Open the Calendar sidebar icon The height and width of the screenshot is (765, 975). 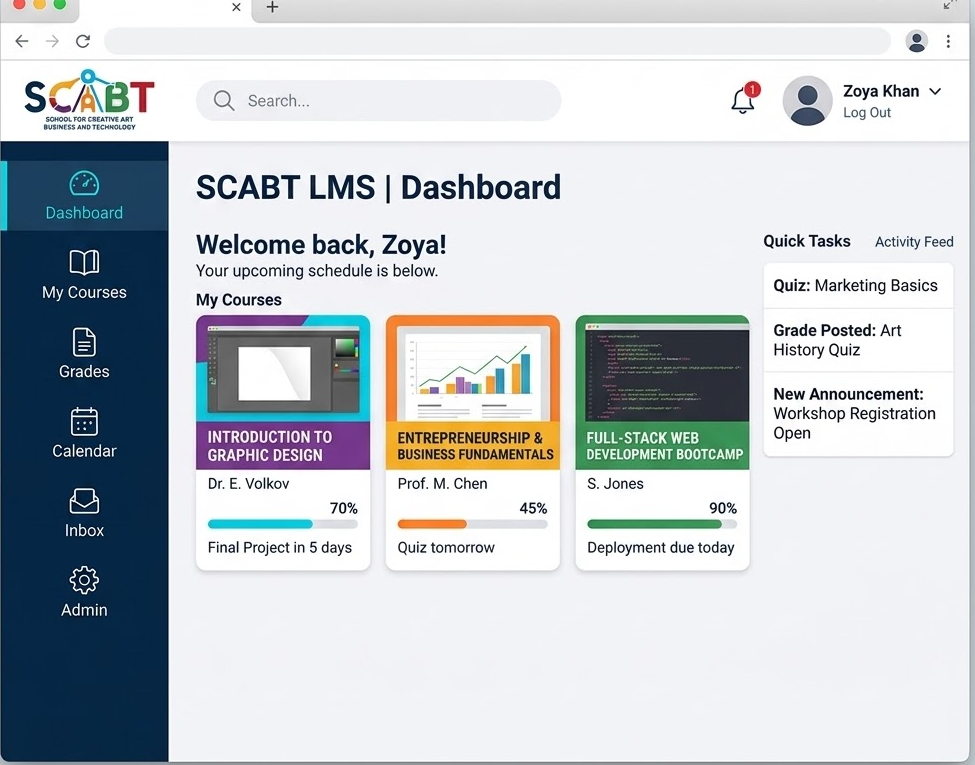[84, 421]
